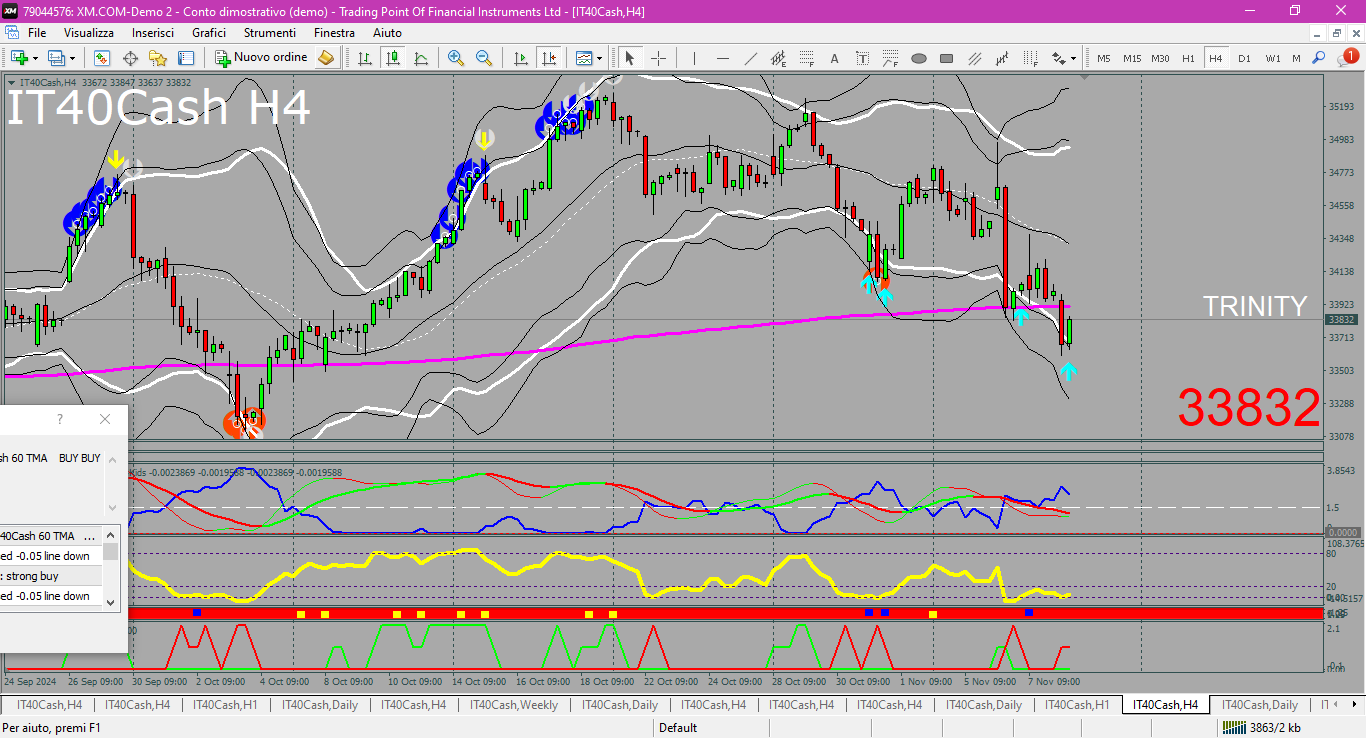Select the trendline drawing tool
This screenshot has height=738, width=1366.
(x=750, y=58)
